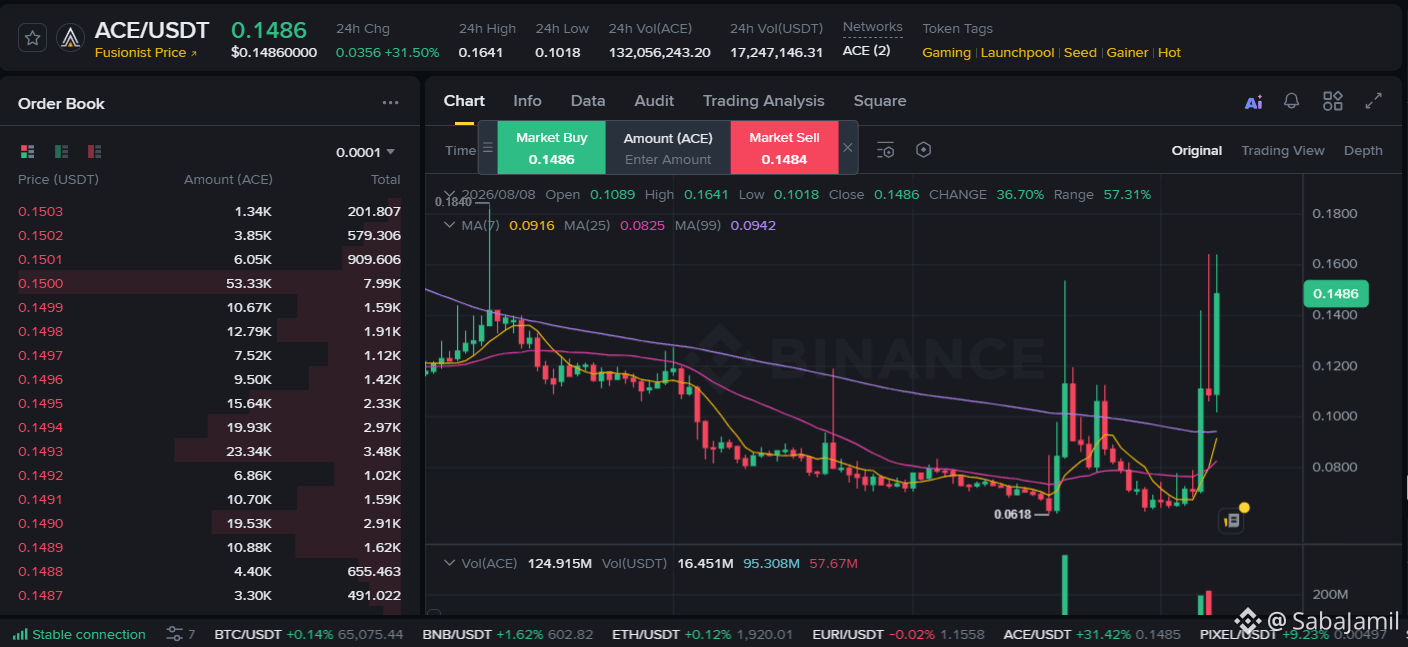Image resolution: width=1408 pixels, height=647 pixels.
Task: Click the Gaming token tag
Action: pos(946,52)
